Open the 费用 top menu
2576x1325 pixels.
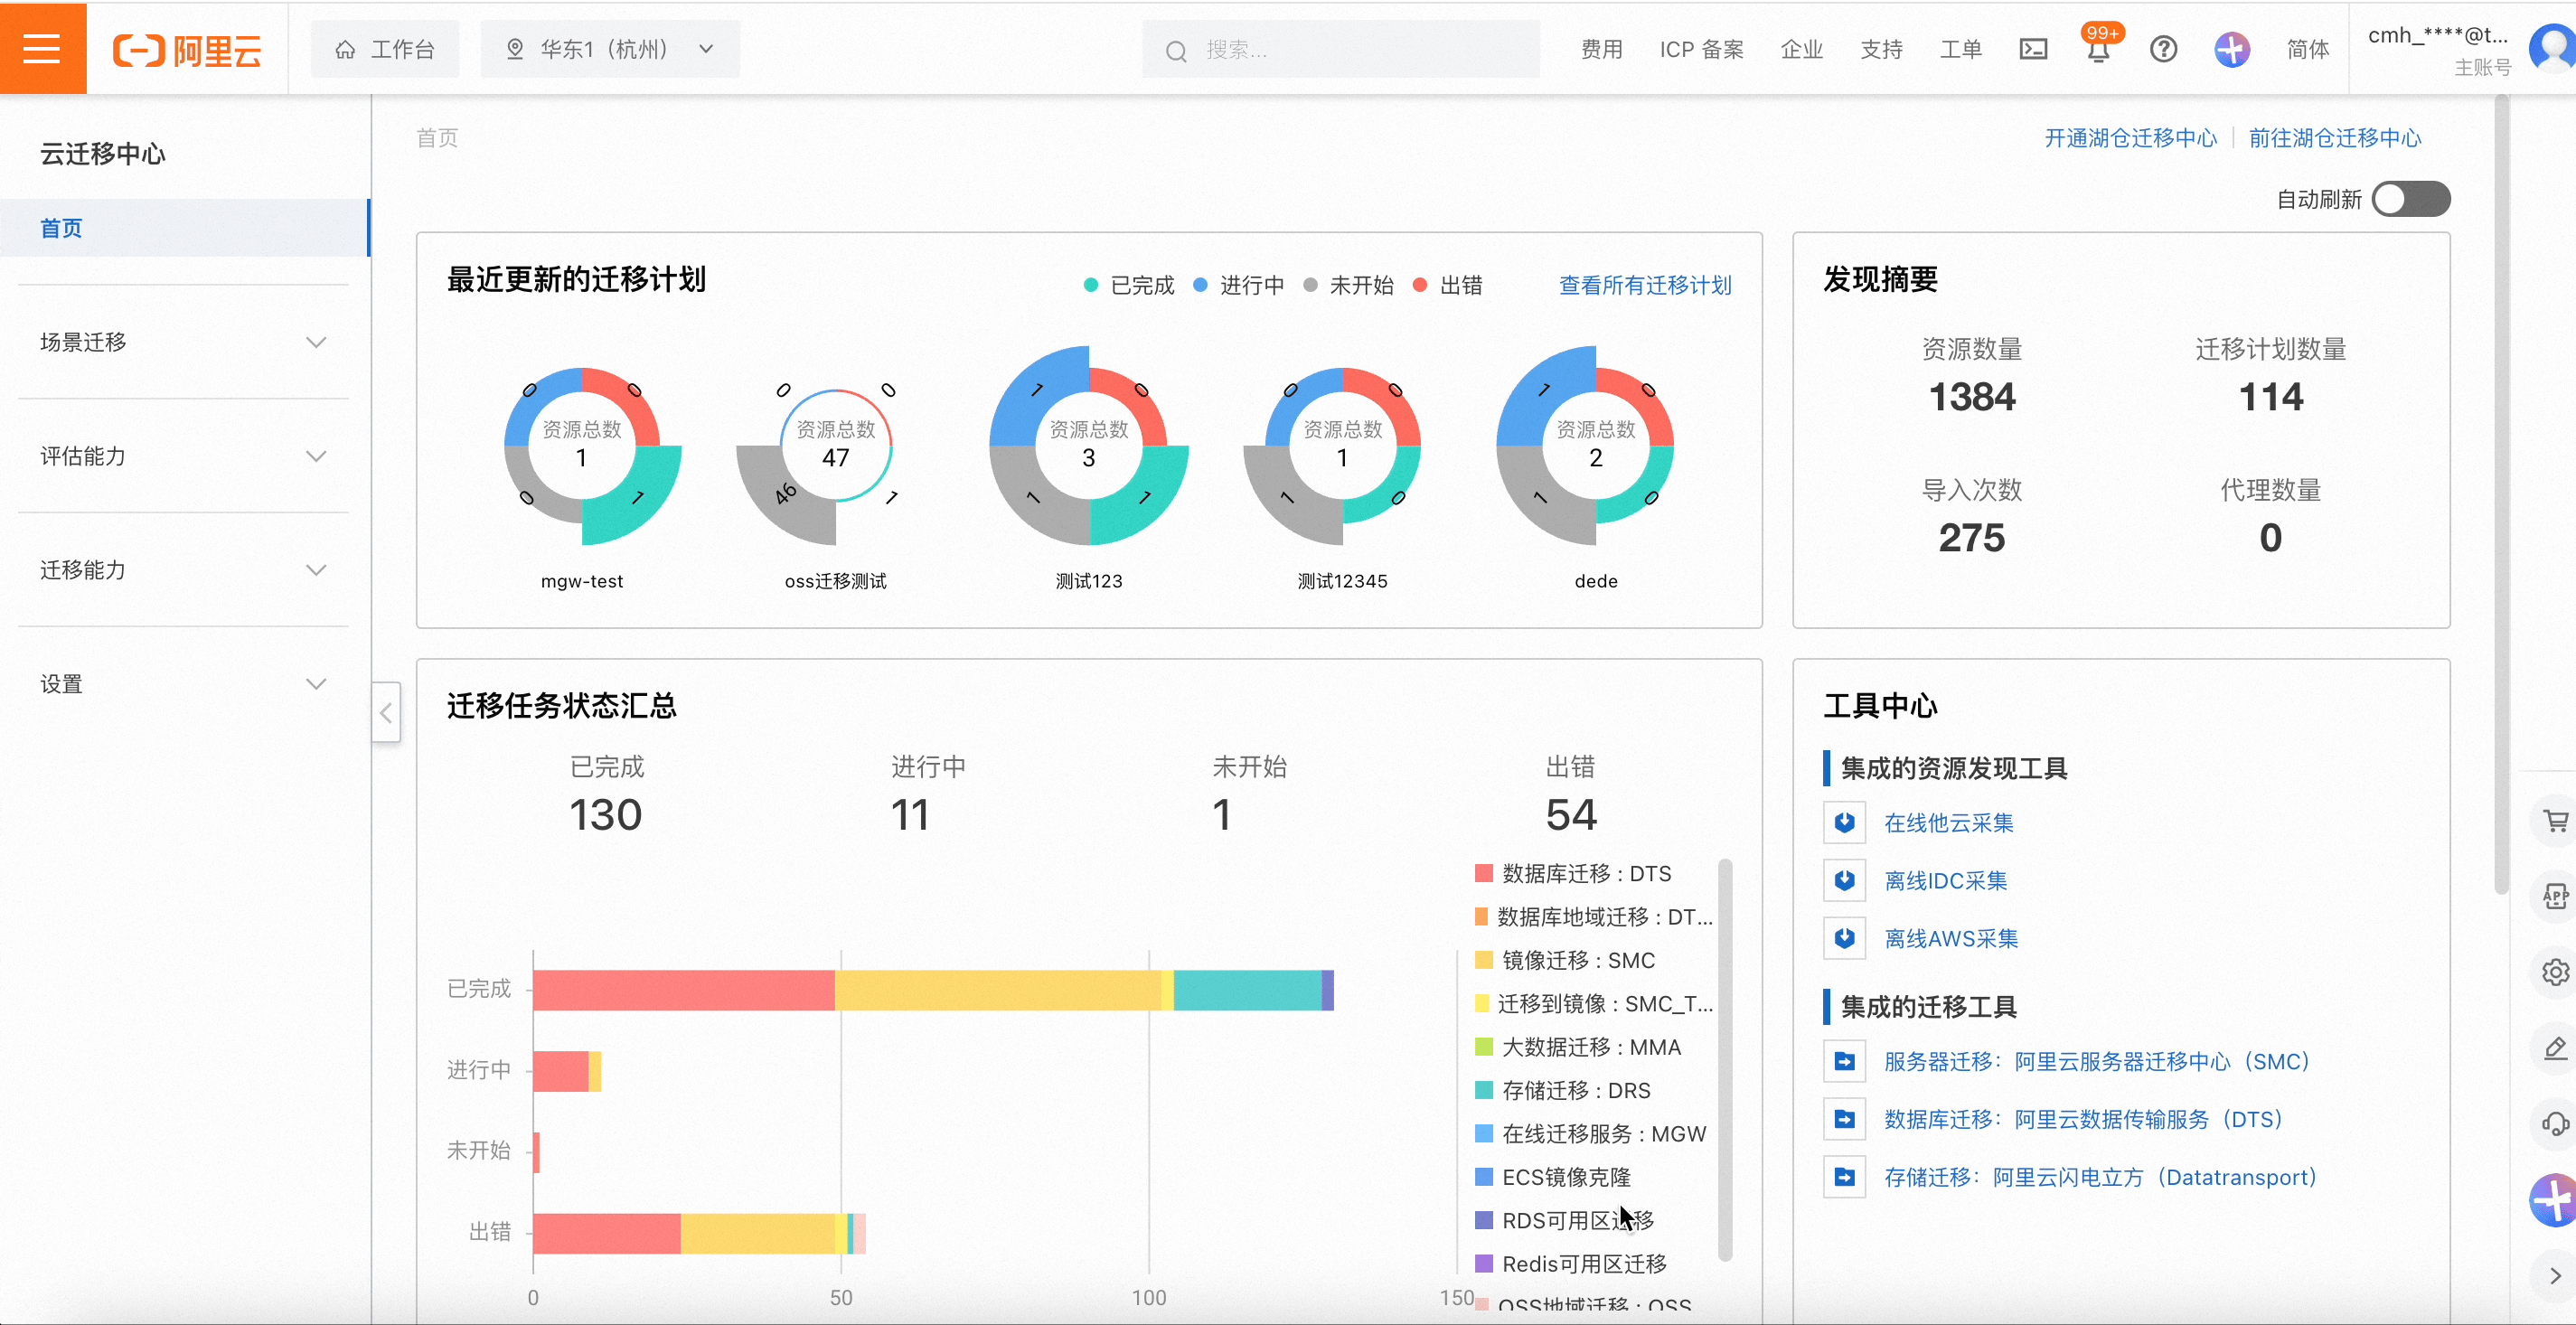[x=1601, y=49]
